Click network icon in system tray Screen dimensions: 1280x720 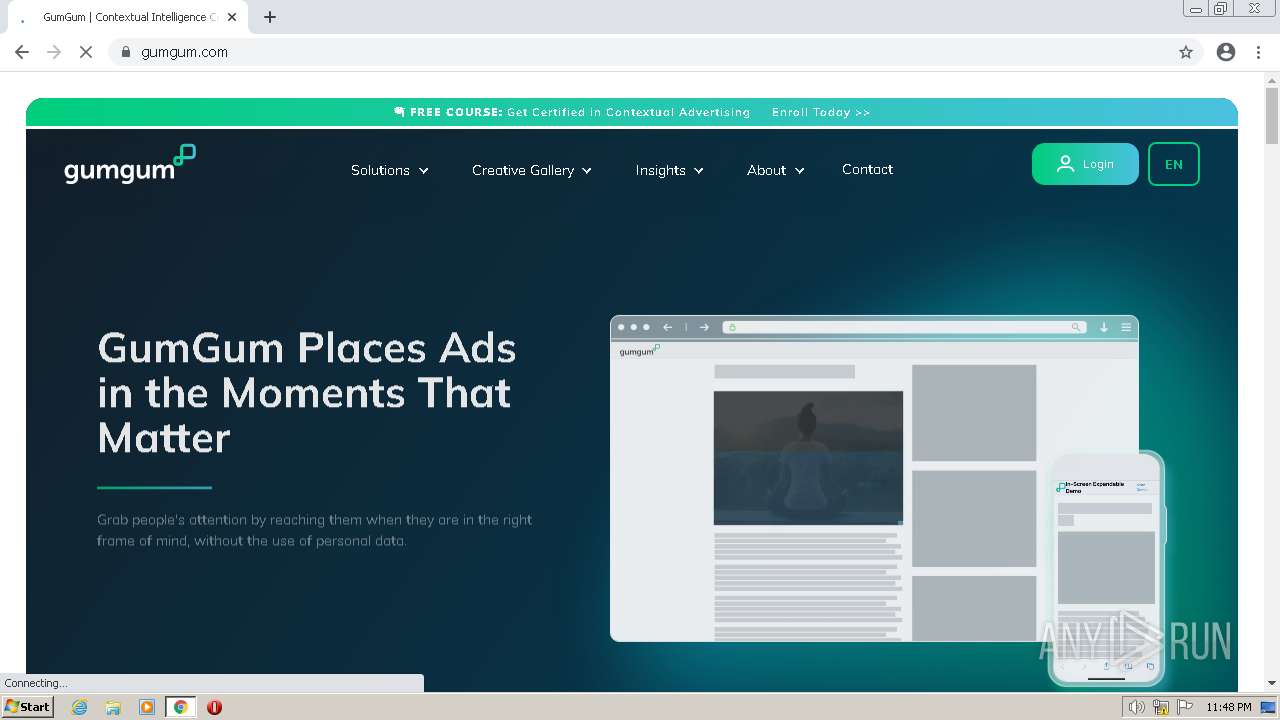pyautogui.click(x=1161, y=707)
